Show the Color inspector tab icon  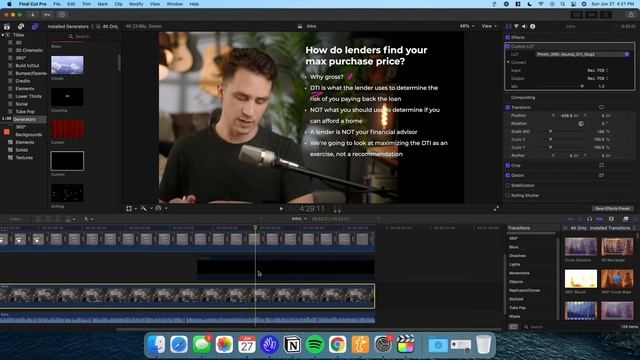[x=516, y=26]
